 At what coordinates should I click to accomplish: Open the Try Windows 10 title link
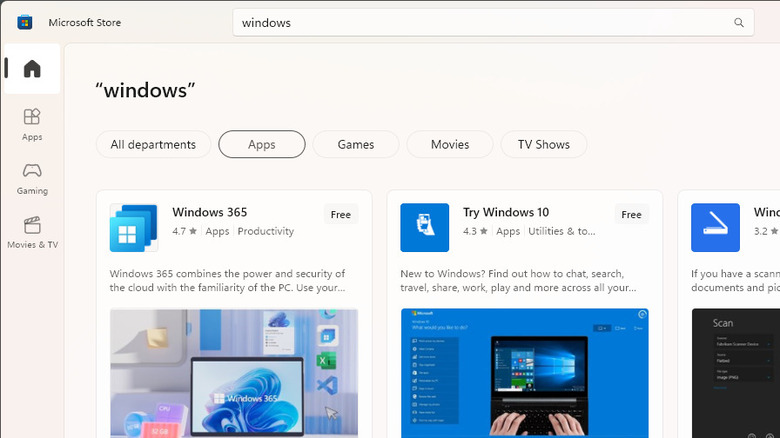pos(506,212)
